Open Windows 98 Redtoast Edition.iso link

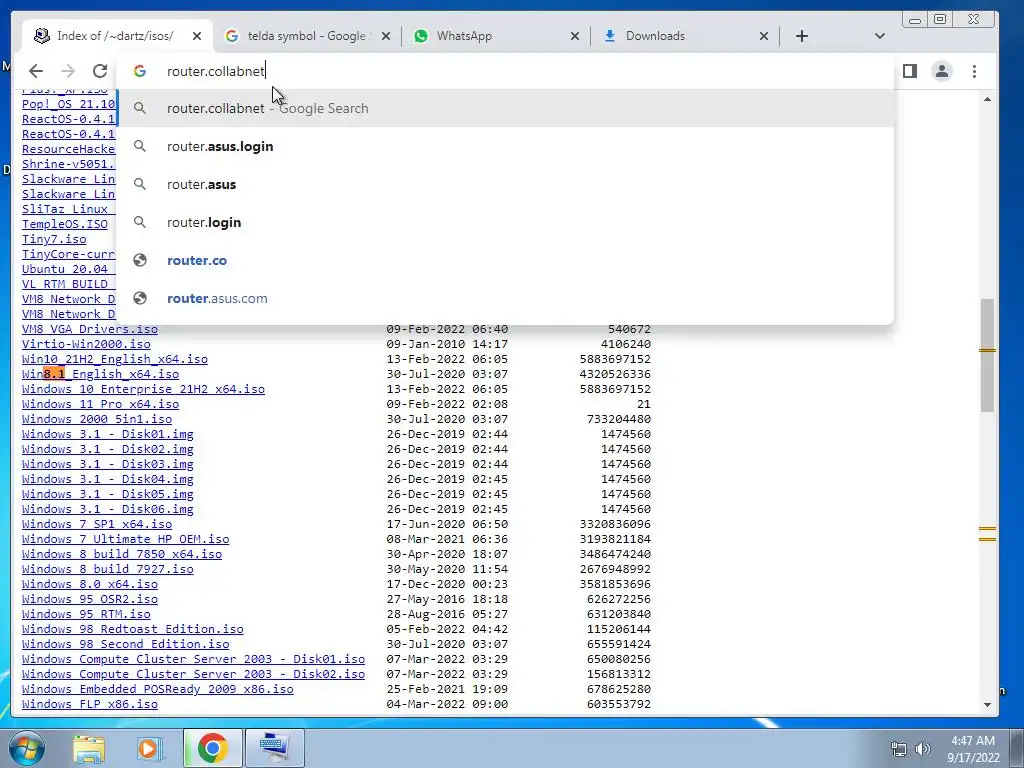point(133,630)
